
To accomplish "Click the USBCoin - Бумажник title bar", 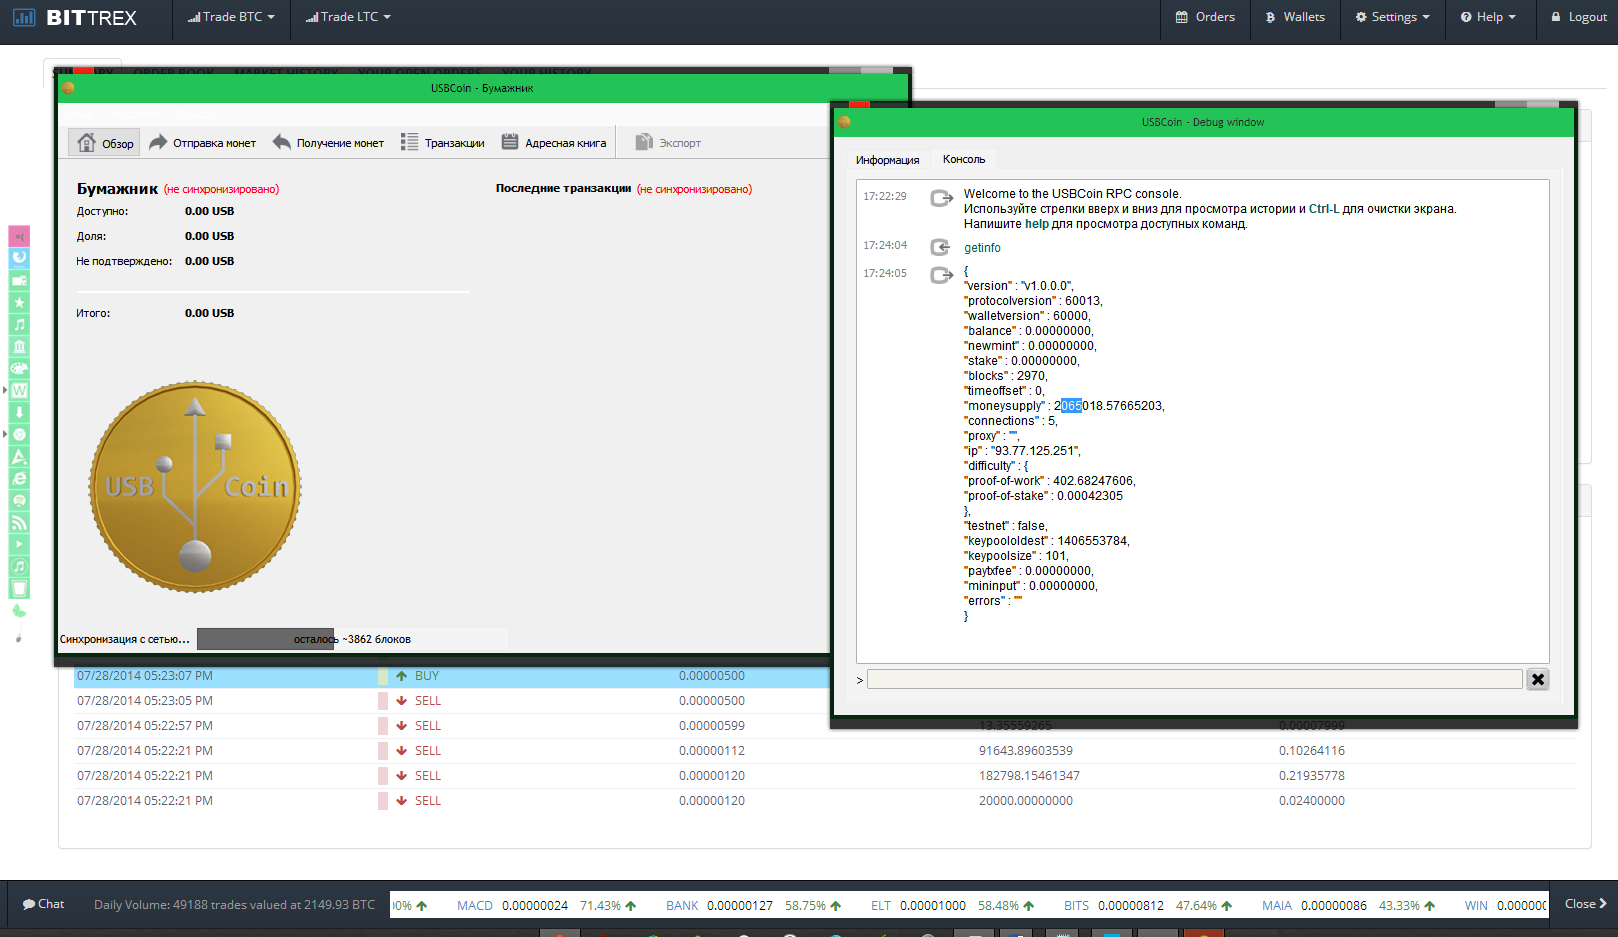I will tap(482, 88).
